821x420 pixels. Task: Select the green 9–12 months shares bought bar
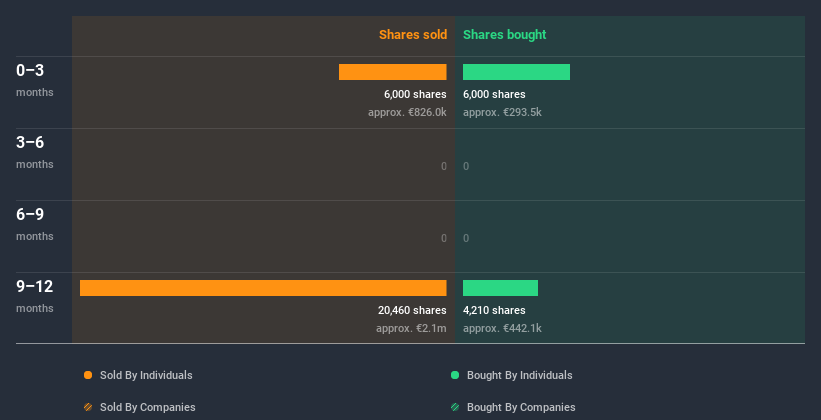coord(500,288)
